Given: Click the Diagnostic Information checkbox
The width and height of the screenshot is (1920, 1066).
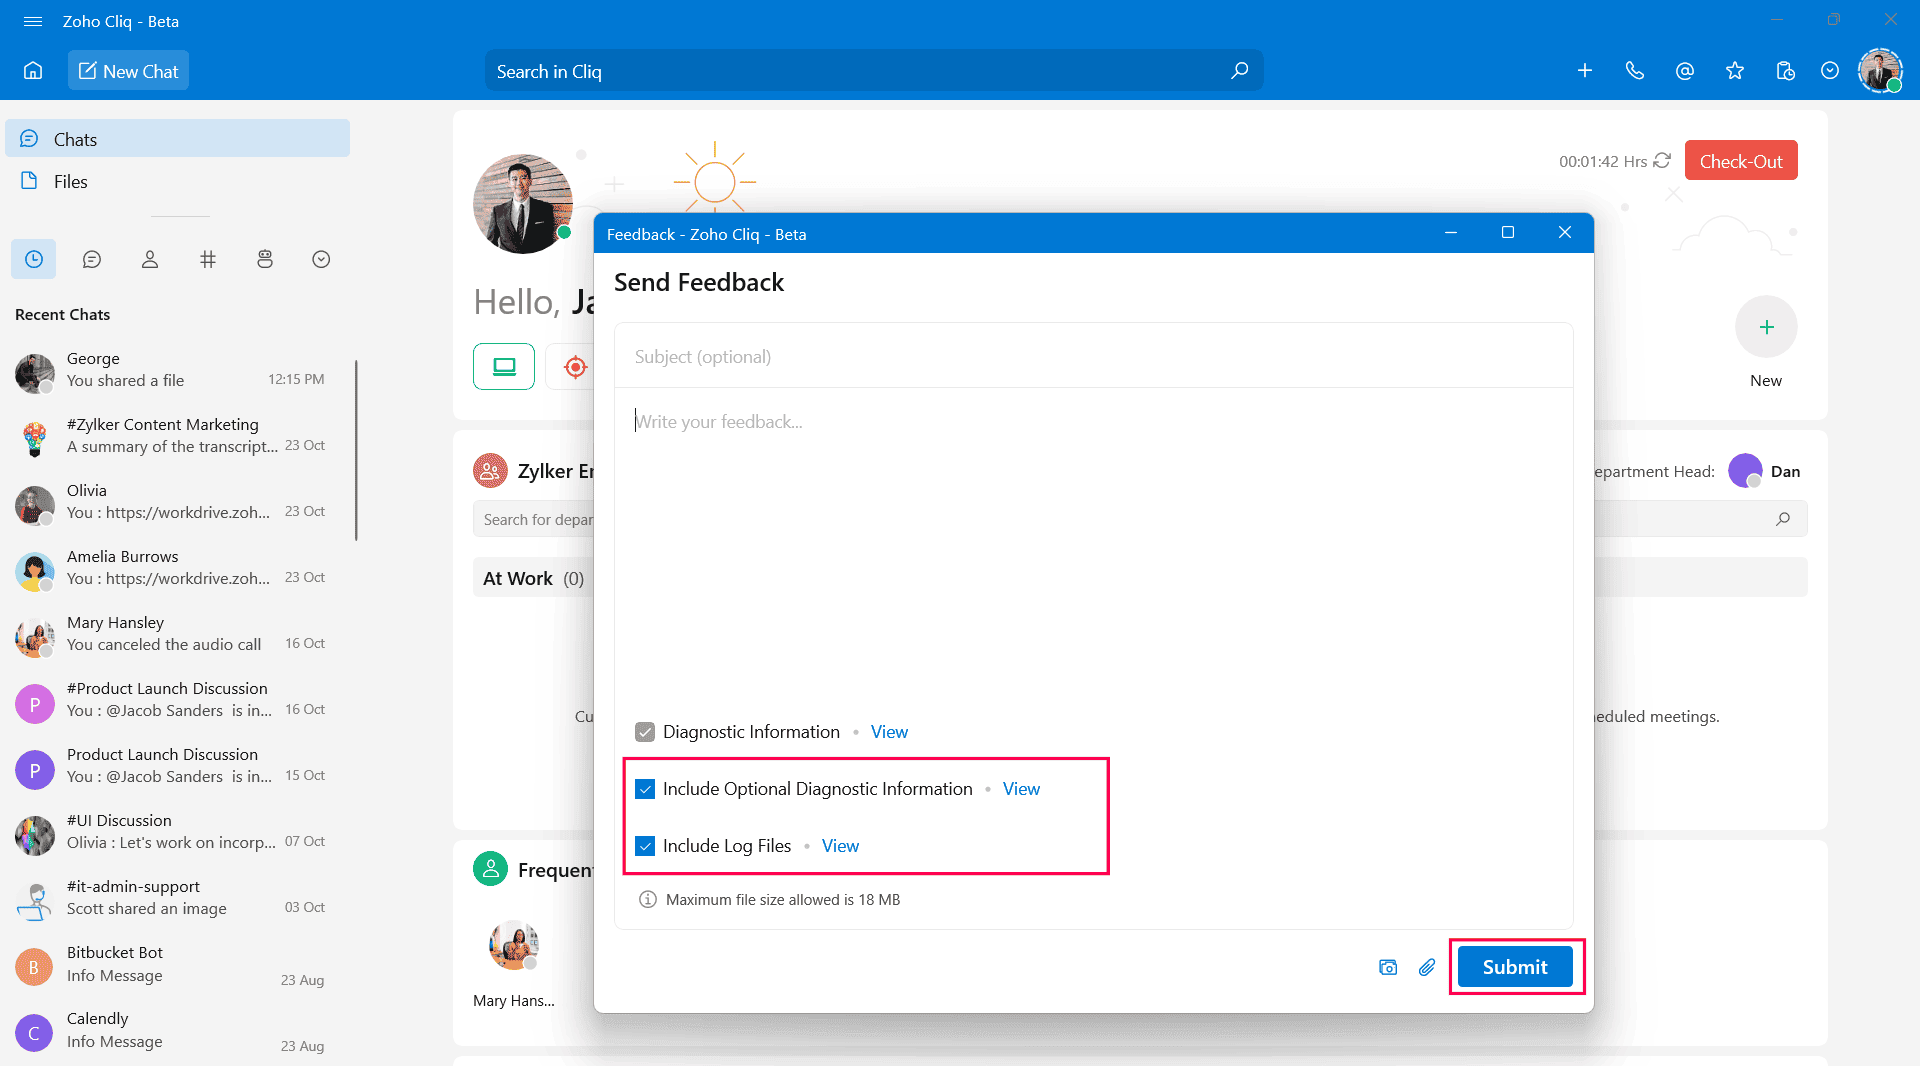Looking at the screenshot, I should pyautogui.click(x=645, y=732).
